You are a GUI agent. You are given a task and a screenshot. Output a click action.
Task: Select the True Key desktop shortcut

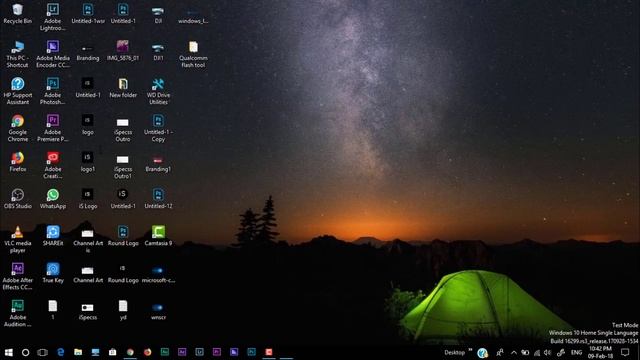[53, 273]
